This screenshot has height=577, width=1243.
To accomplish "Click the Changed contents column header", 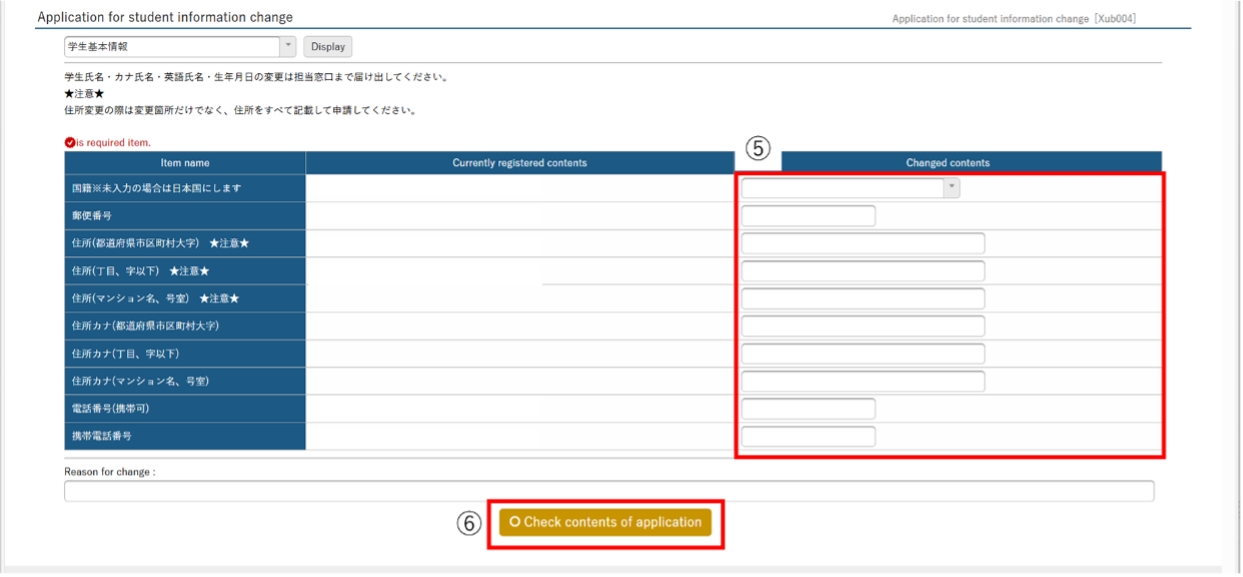I will click(947, 163).
